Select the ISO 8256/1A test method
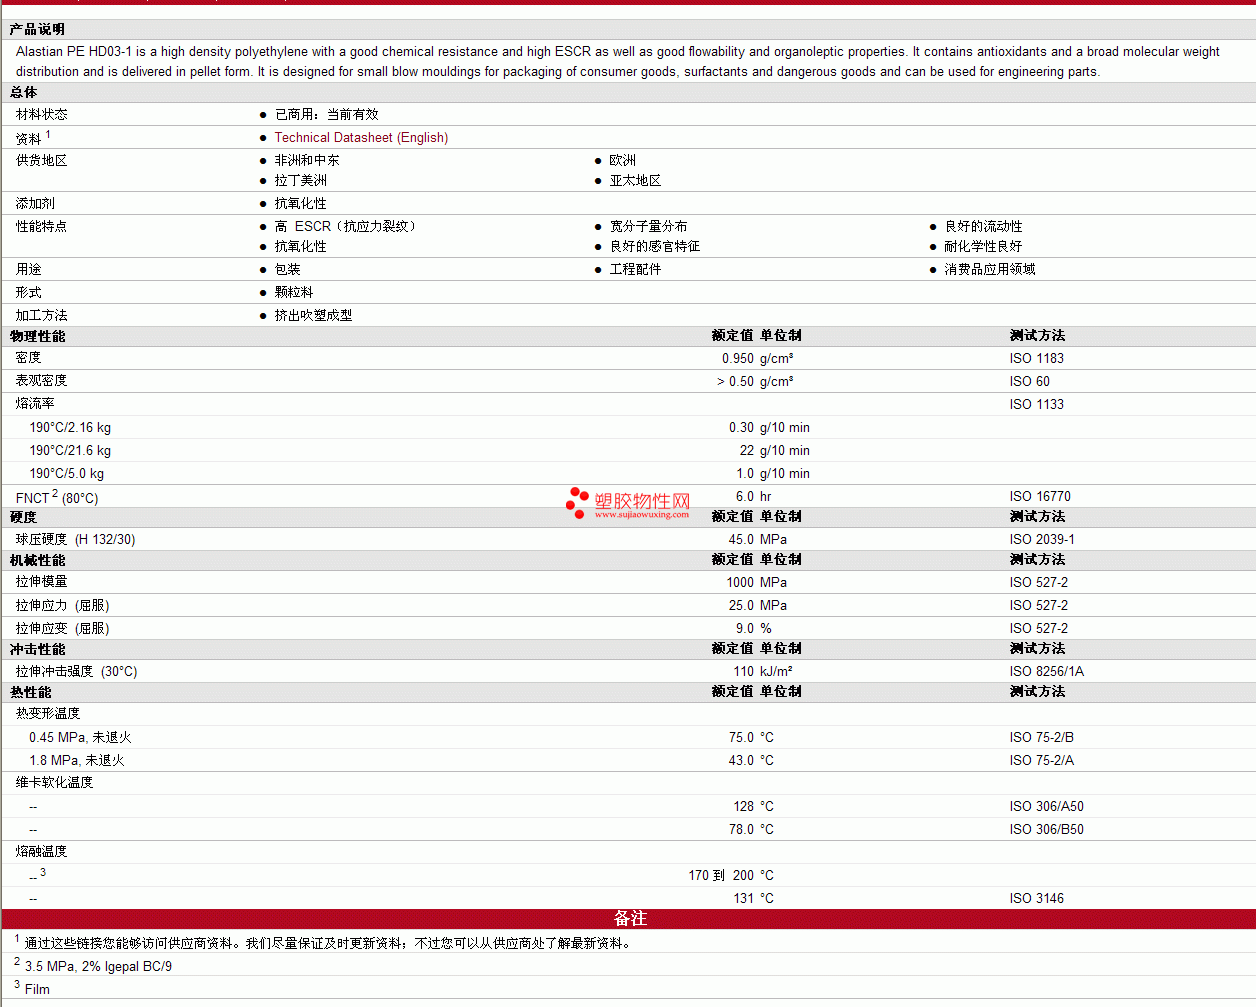Image resolution: width=1256 pixels, height=1007 pixels. coord(1047,672)
